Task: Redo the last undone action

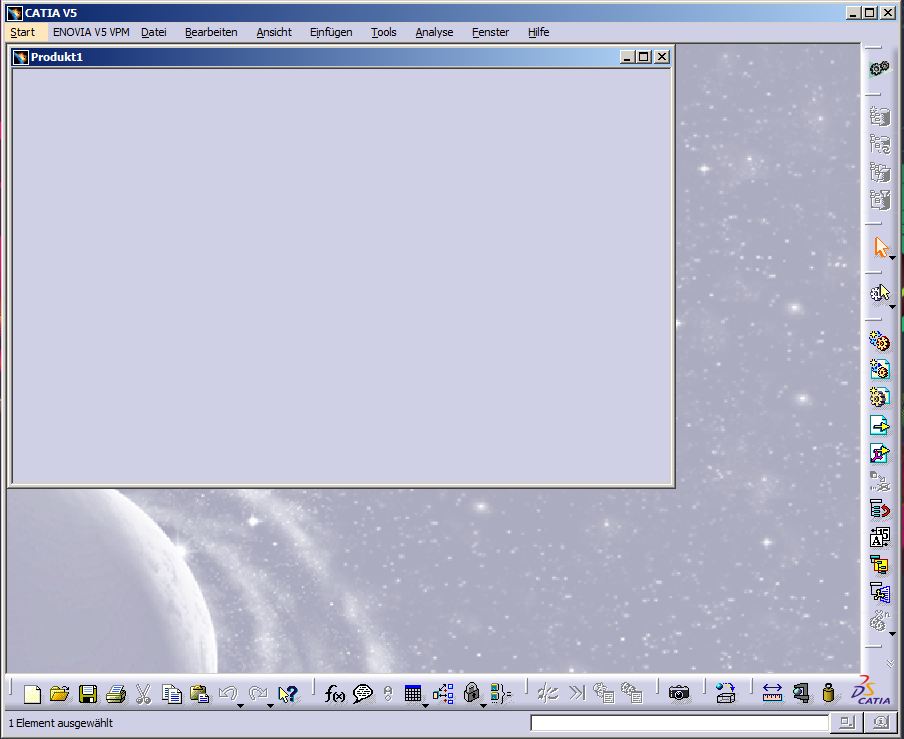Action: pos(257,693)
